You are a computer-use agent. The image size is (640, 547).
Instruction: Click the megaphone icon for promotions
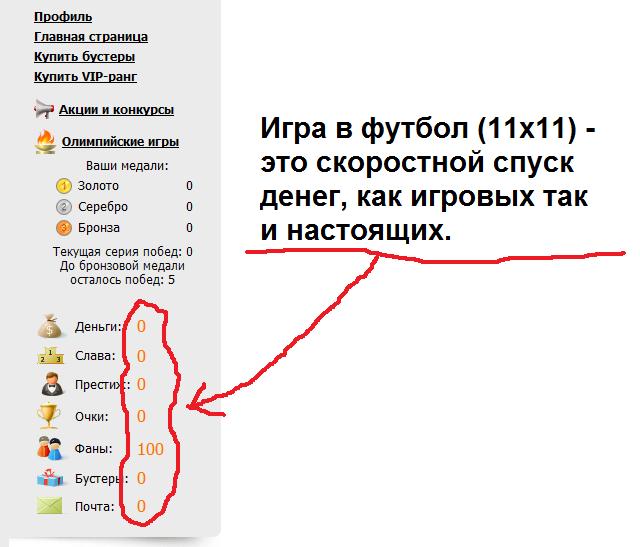44,109
